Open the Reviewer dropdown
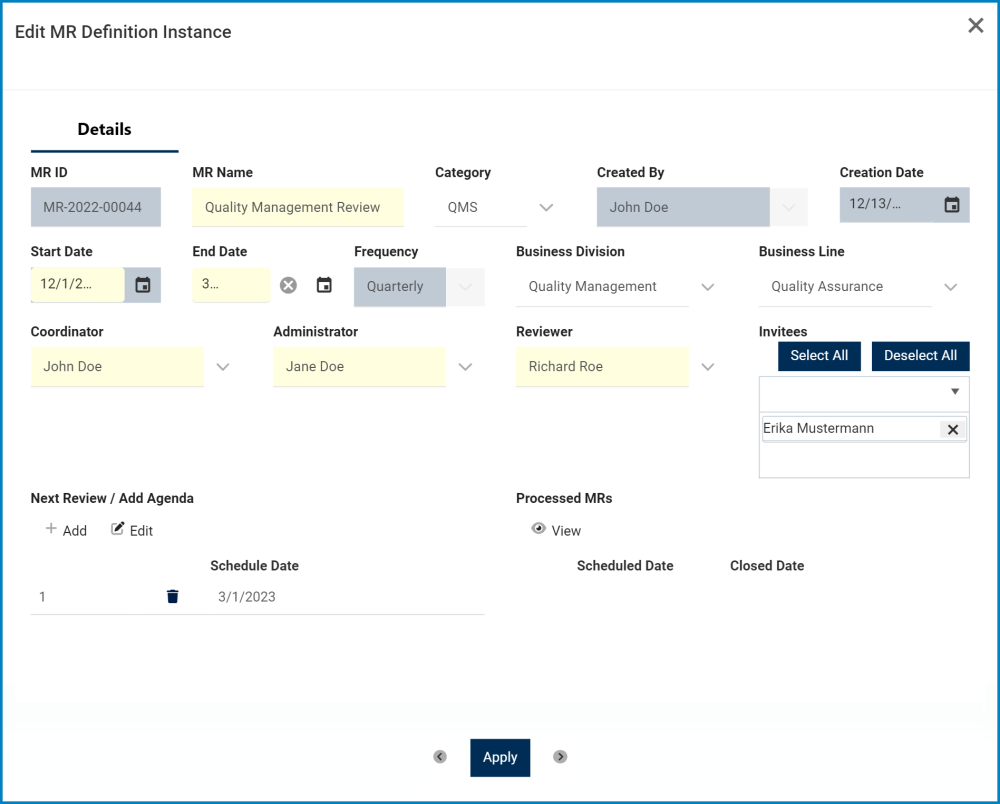Image resolution: width=1000 pixels, height=804 pixels. 708,367
